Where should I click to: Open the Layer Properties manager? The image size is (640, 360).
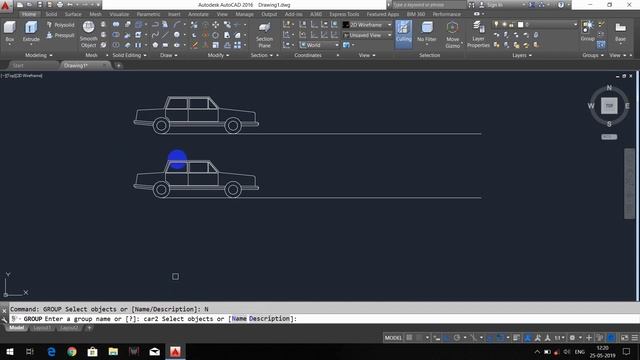coord(478,35)
